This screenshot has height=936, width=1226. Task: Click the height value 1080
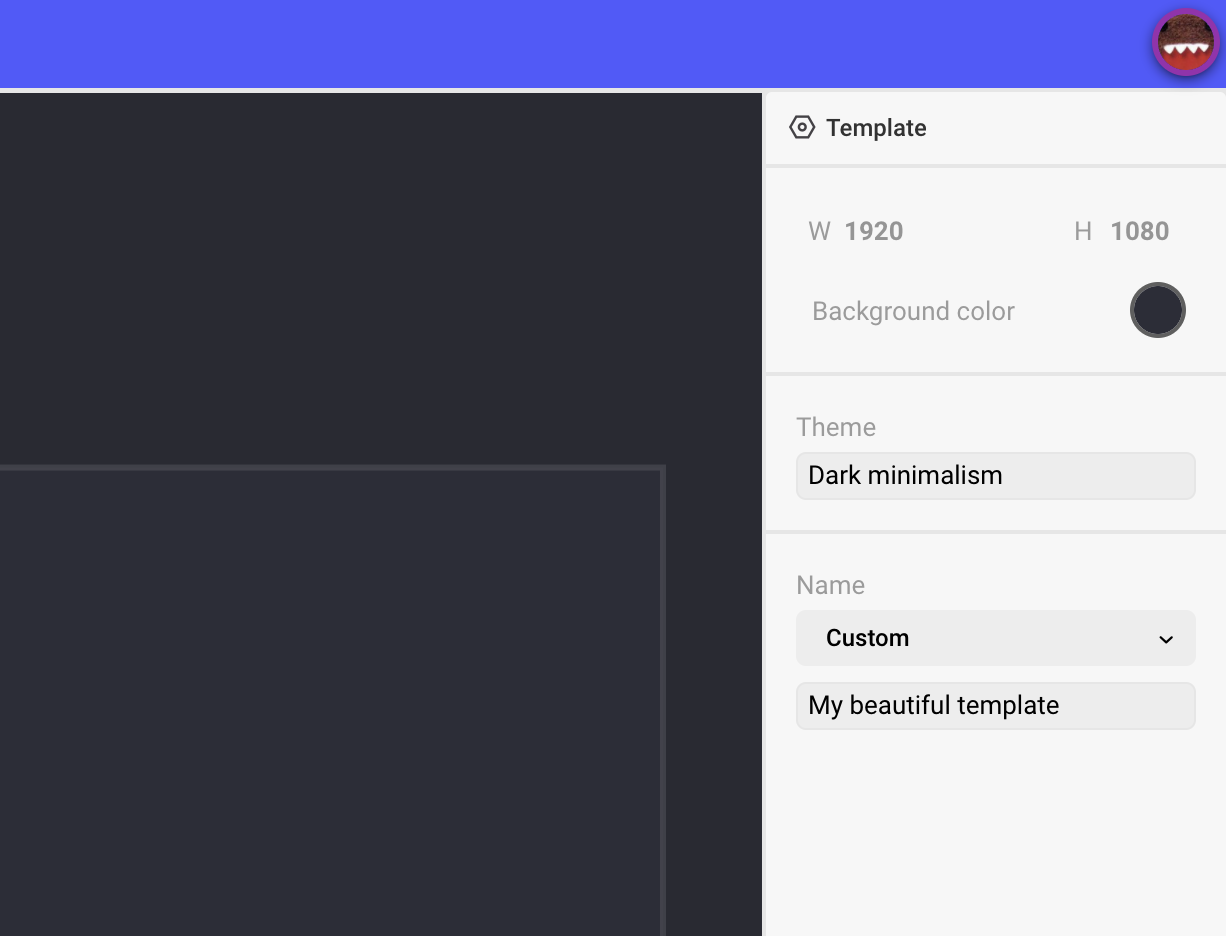pyautogui.click(x=1139, y=231)
